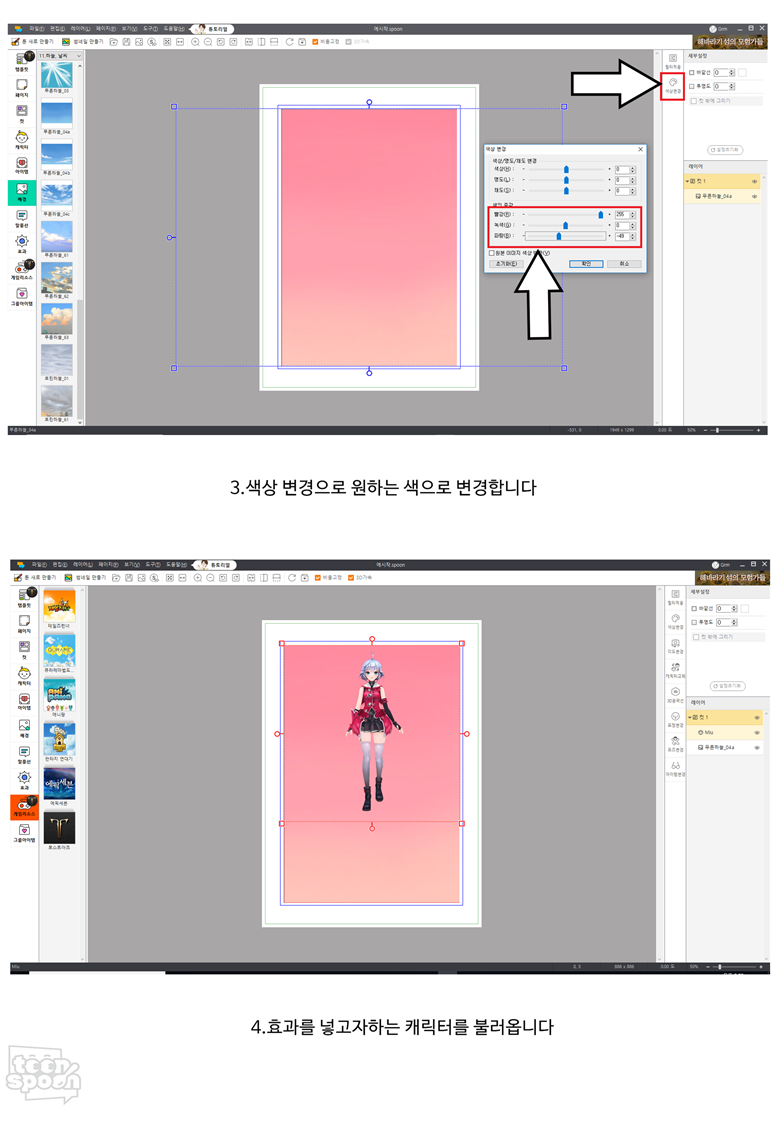This screenshot has height=1130, width=780.
Task: Select 푸른하늘_04b sky thumbnail in step 3
Action: (x=57, y=155)
